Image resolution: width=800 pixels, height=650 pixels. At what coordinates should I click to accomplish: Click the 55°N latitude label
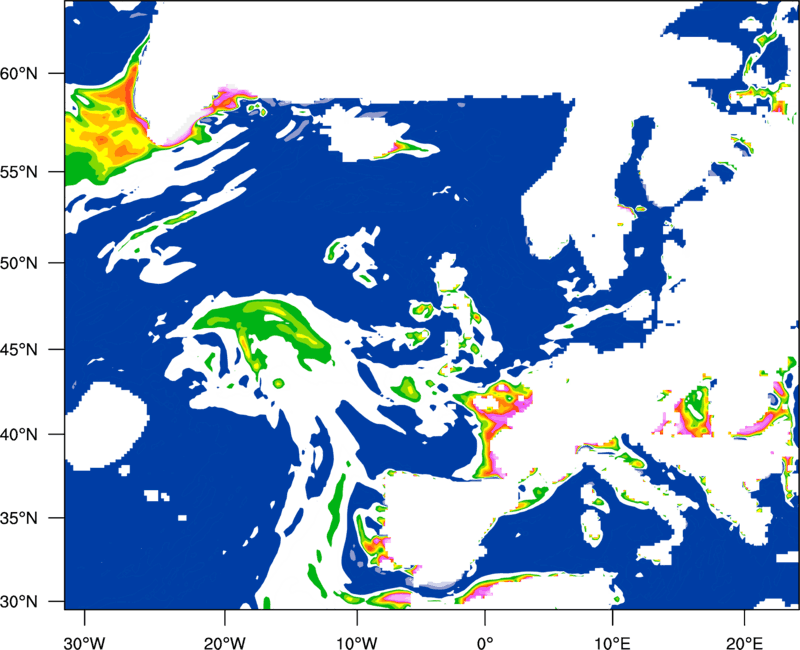[x=19, y=172]
